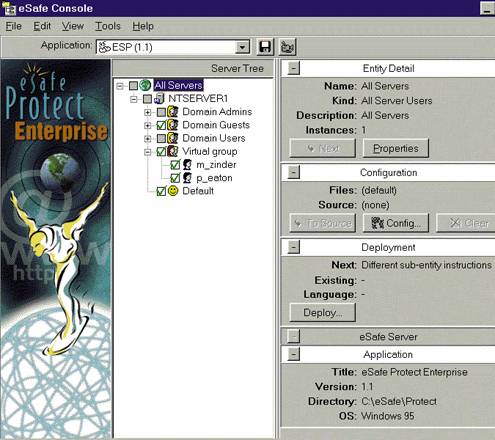Click the Clear button
Viewport: 495px width, 440px height.
pos(466,223)
